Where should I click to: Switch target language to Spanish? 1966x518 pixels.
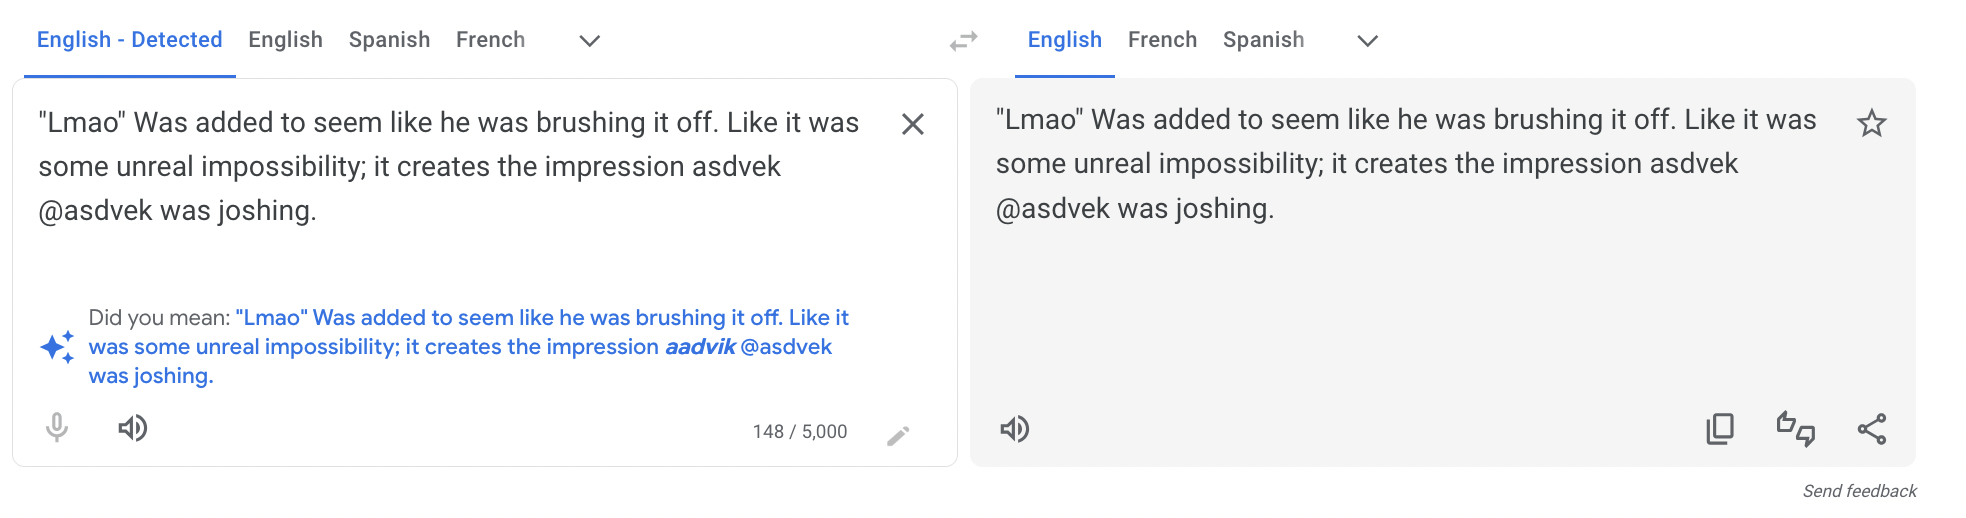[x=1263, y=40]
